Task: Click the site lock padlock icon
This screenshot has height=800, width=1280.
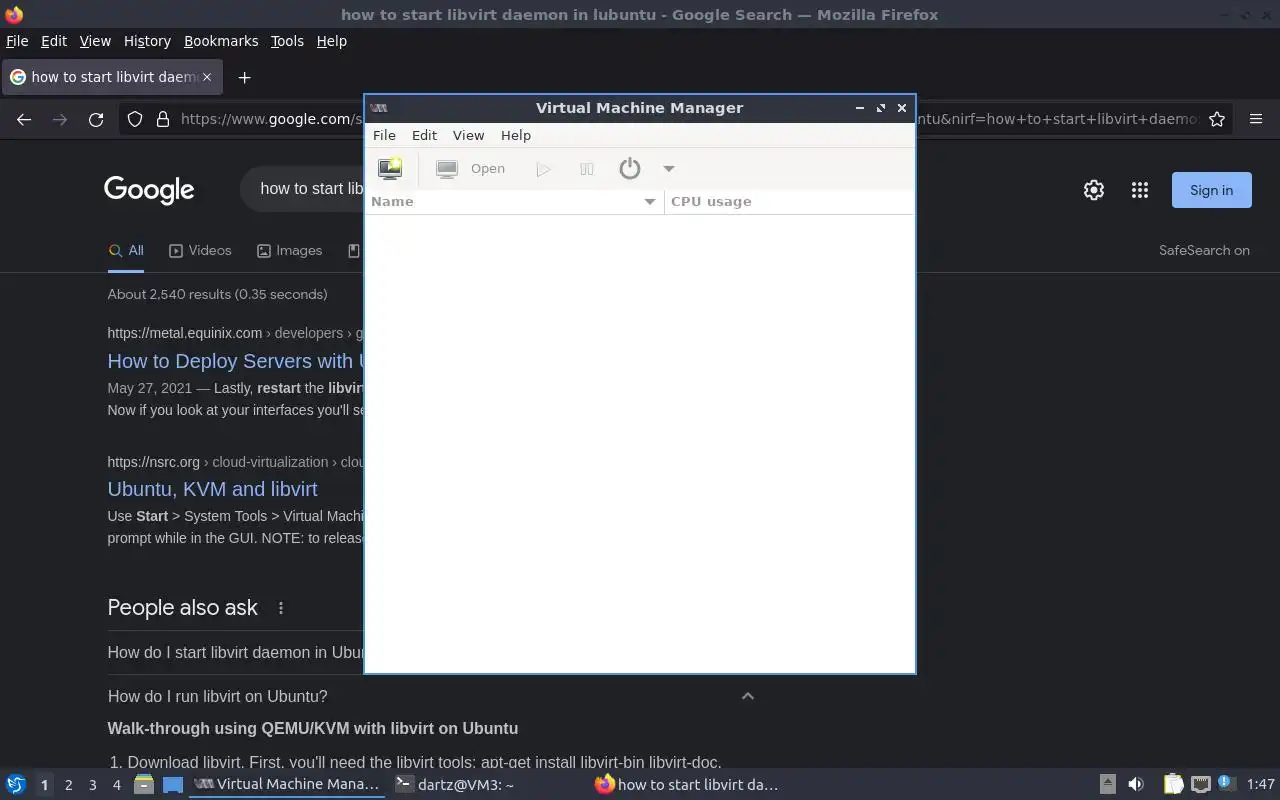Action: tap(163, 119)
